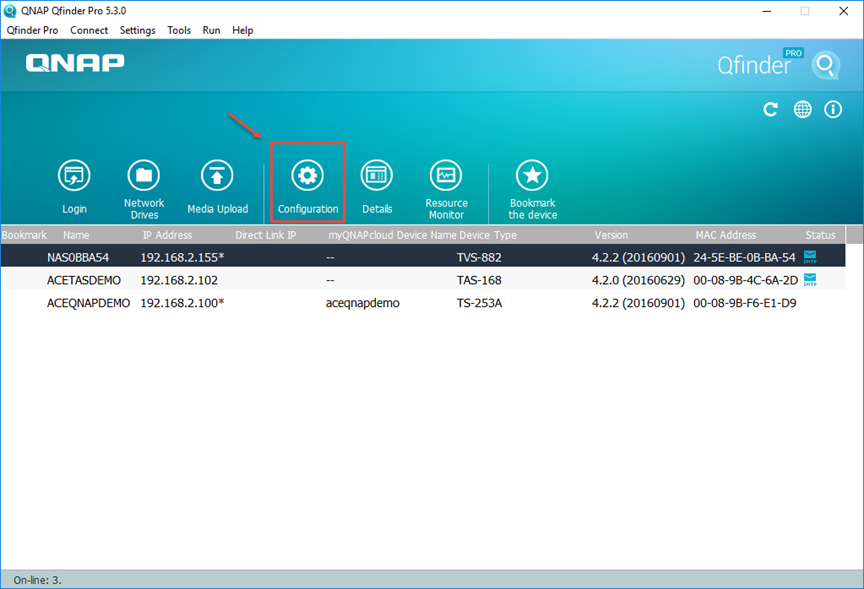
Task: Open the Connect menu
Action: (x=89, y=30)
